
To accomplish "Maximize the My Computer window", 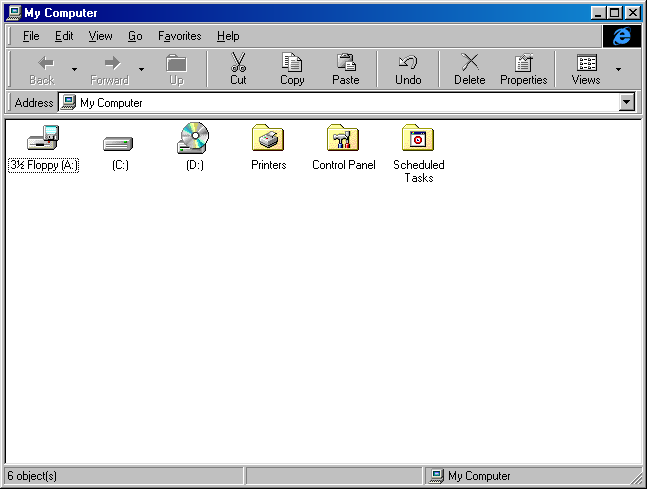I will (614, 13).
